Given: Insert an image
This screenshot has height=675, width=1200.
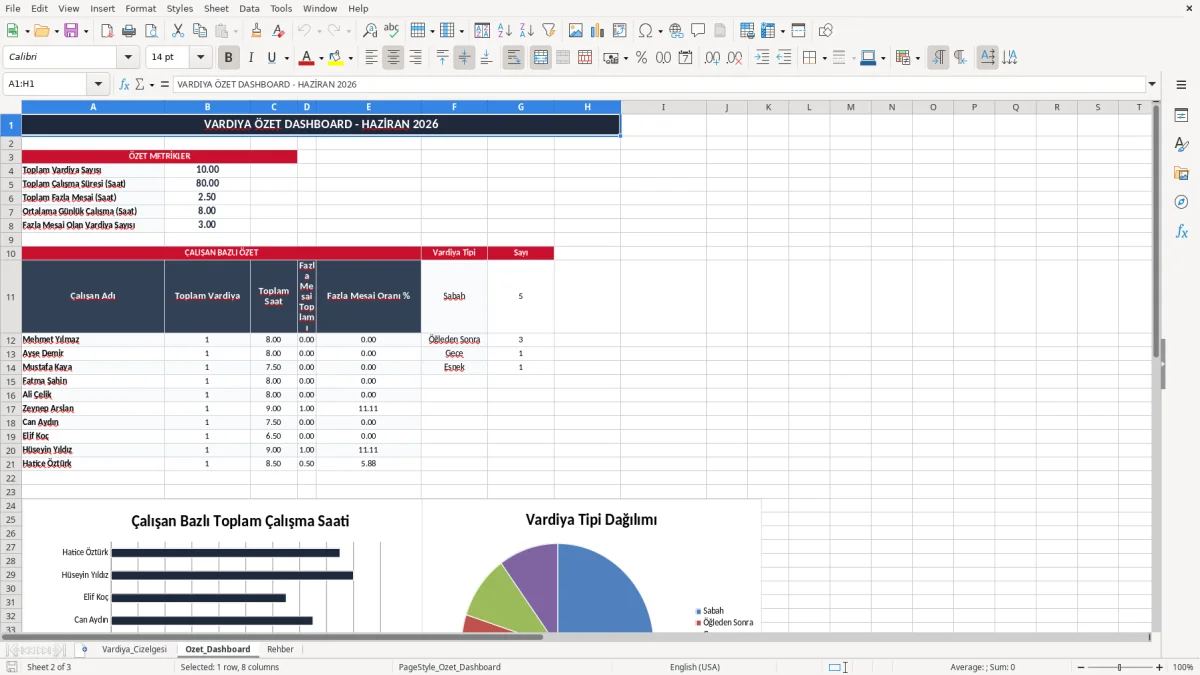Looking at the screenshot, I should coord(576,31).
